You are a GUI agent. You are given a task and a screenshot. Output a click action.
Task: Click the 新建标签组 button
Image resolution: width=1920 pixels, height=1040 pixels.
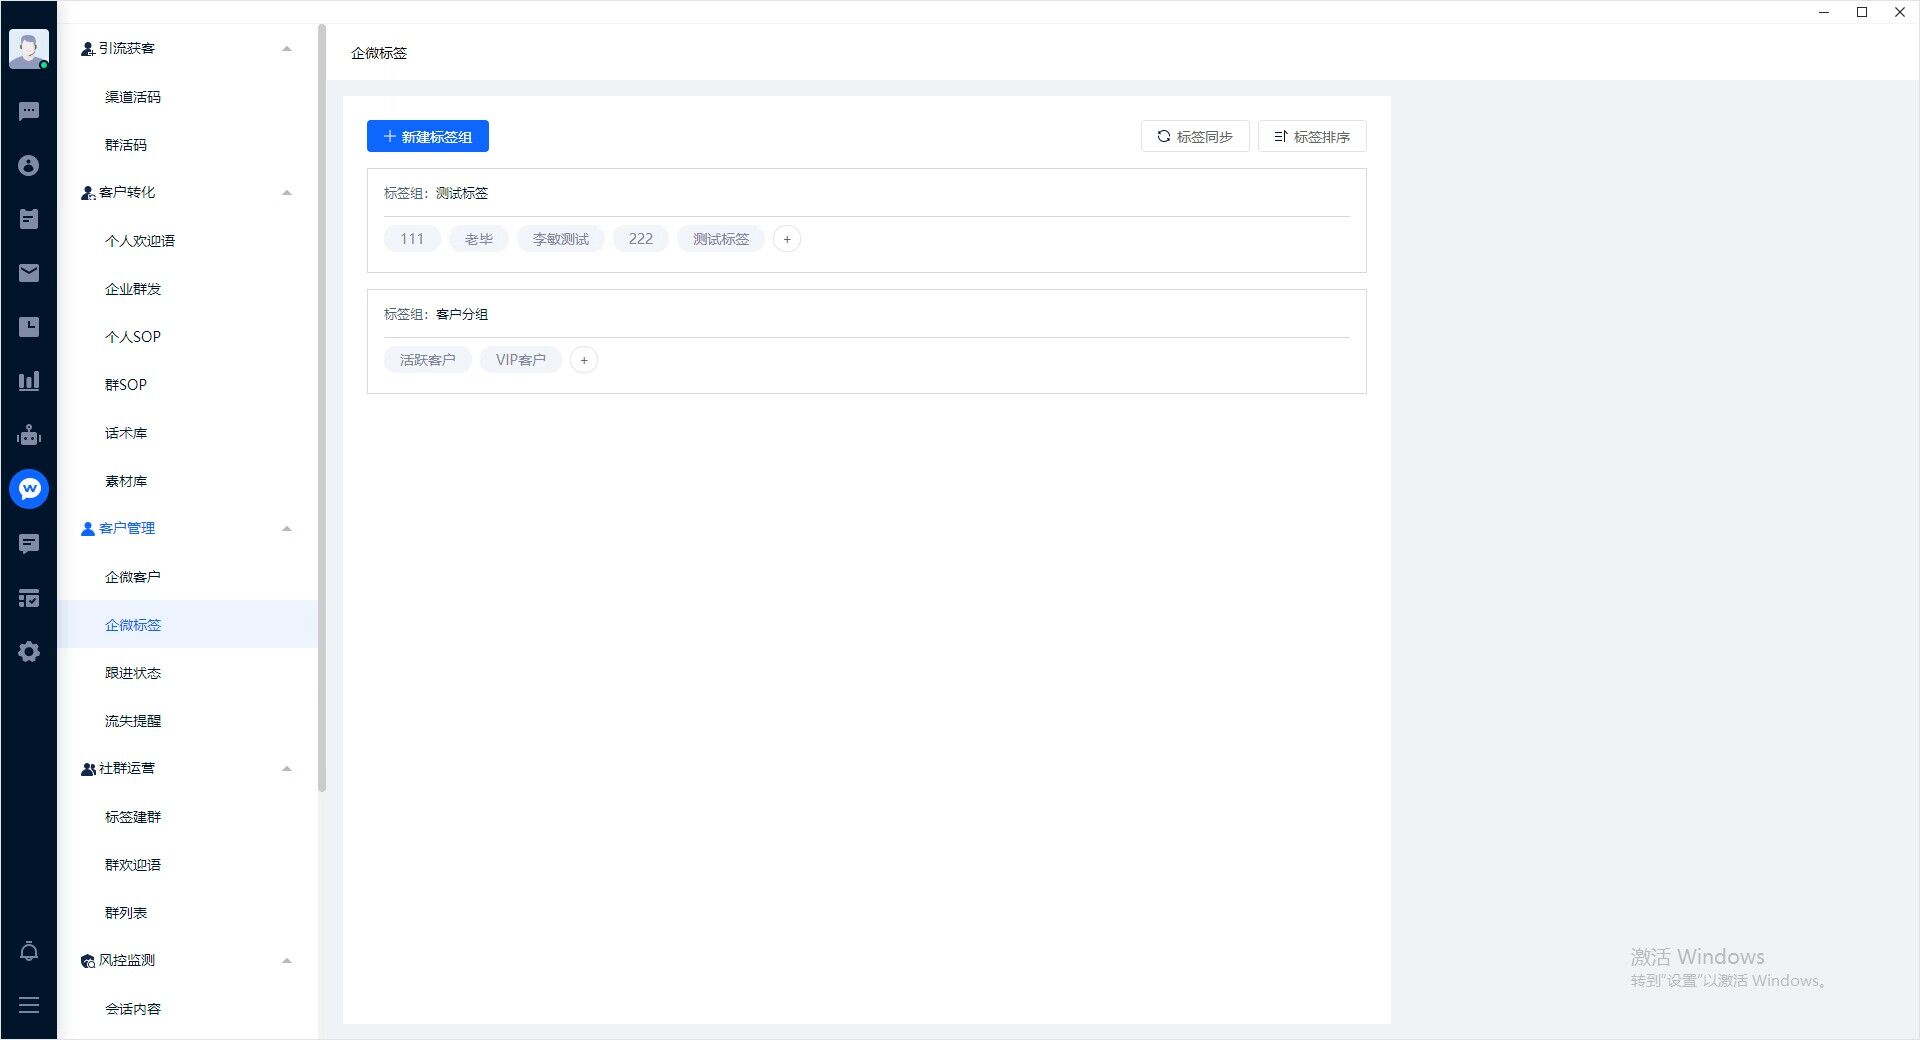428,136
